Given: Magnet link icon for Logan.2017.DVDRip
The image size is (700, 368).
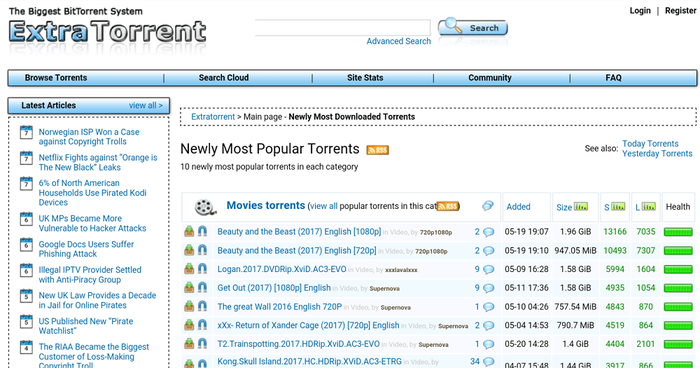Looking at the screenshot, I should [202, 269].
